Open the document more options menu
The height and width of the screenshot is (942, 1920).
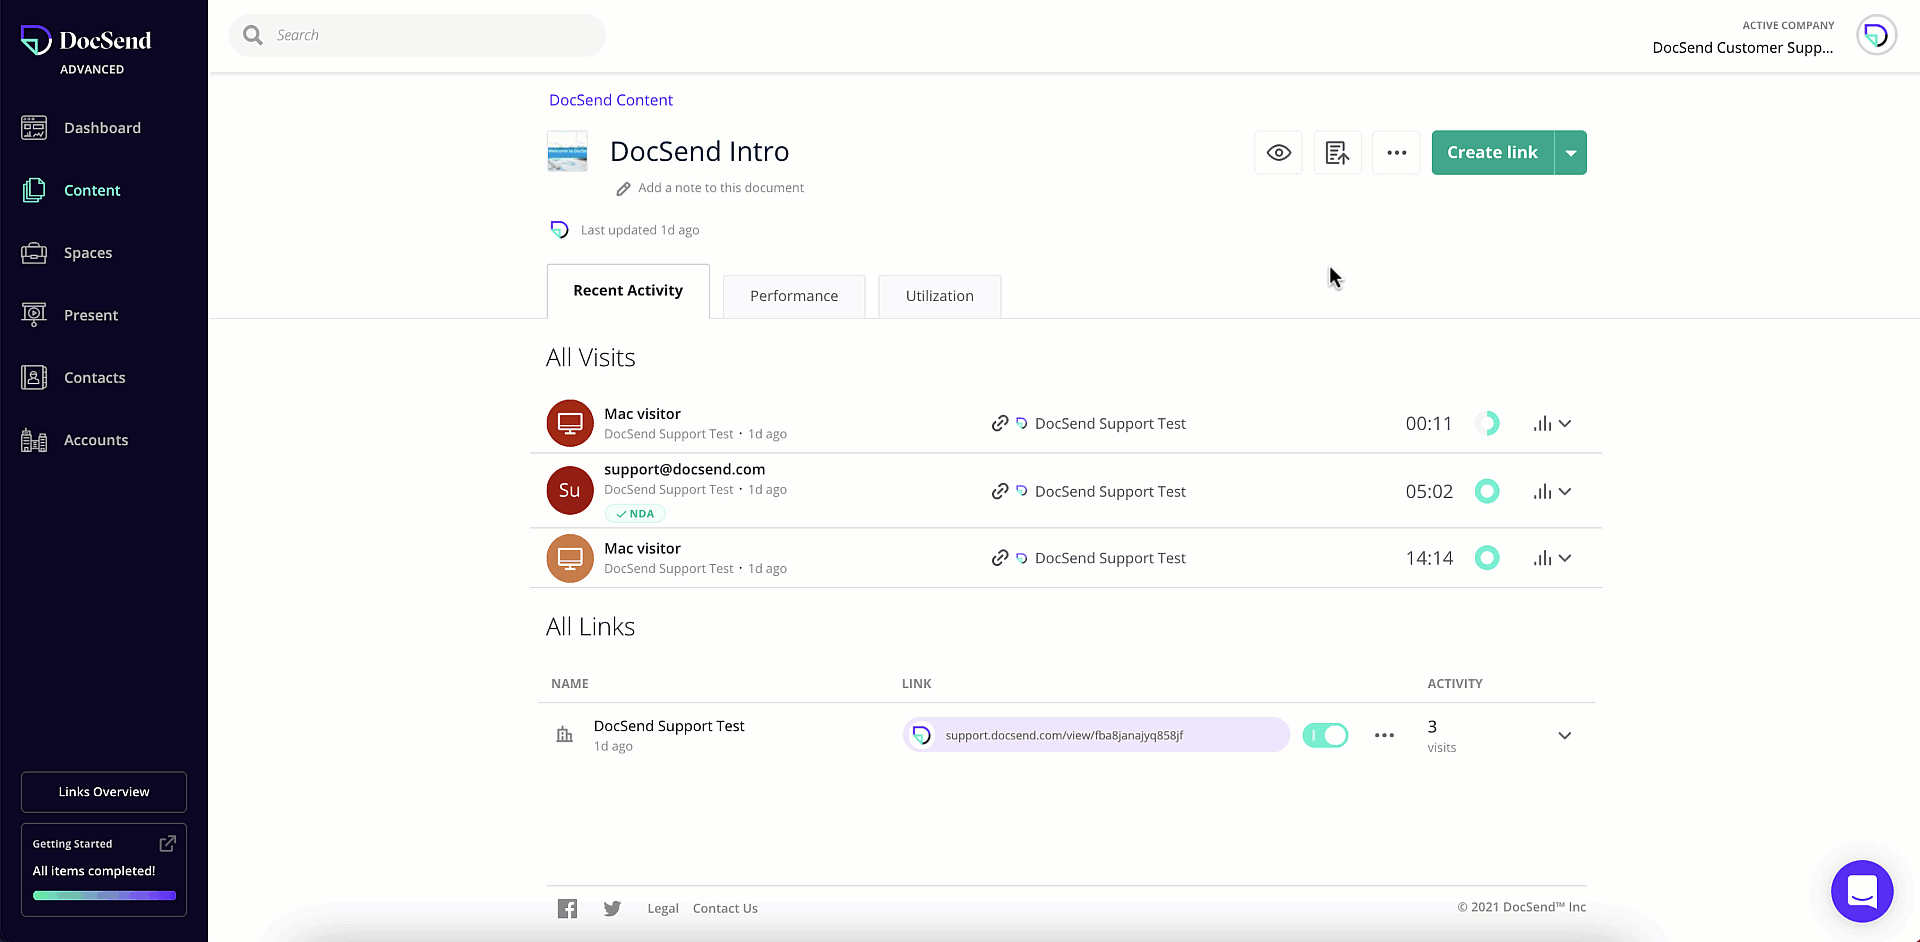pos(1396,153)
